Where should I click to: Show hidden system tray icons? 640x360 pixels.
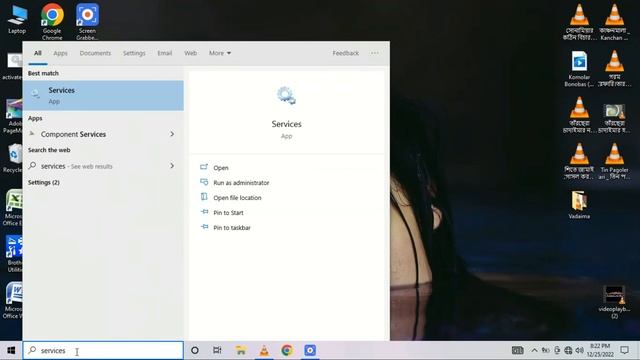coord(534,350)
